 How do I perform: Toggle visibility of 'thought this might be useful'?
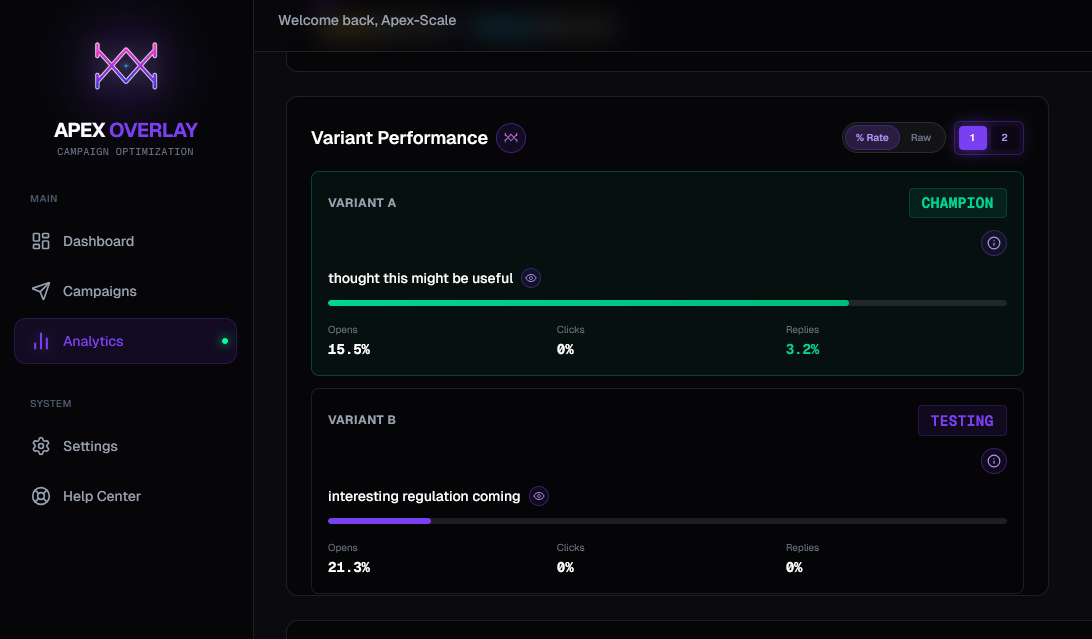tap(531, 278)
